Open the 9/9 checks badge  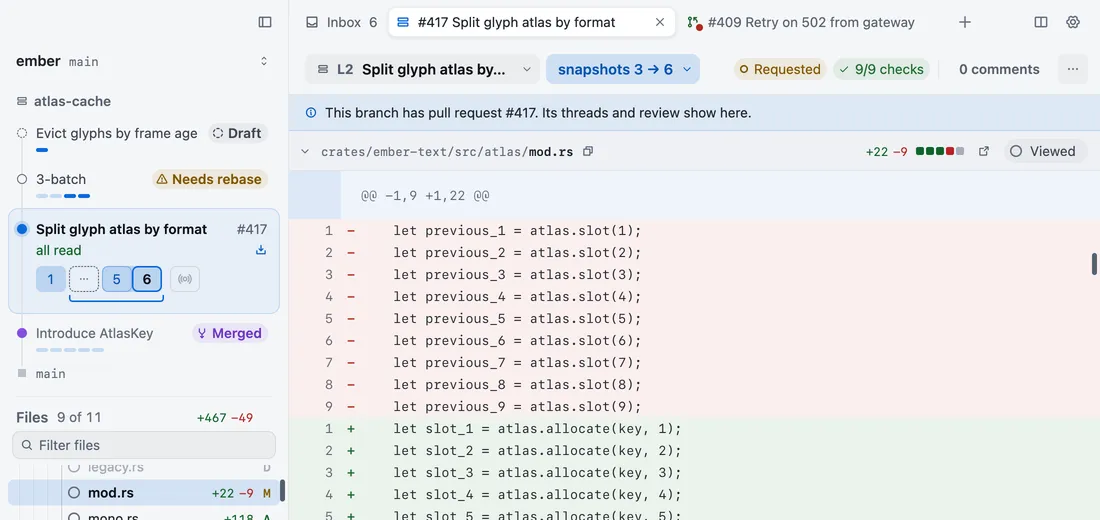pos(881,69)
